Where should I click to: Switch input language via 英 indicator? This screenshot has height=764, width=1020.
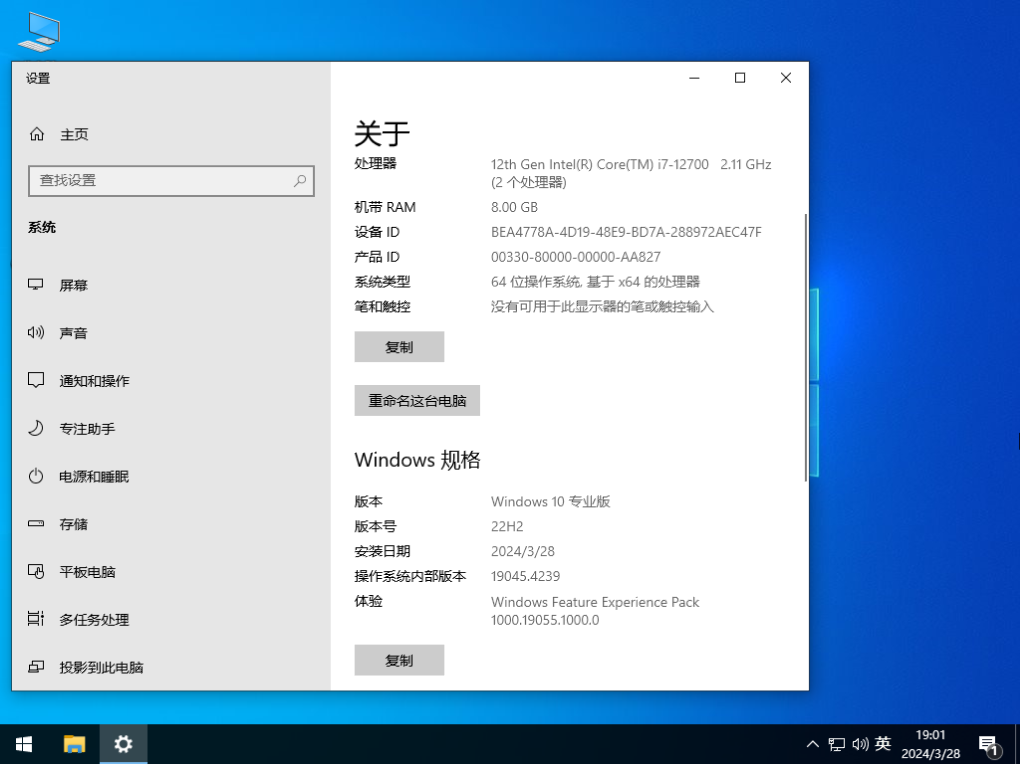(x=883, y=744)
